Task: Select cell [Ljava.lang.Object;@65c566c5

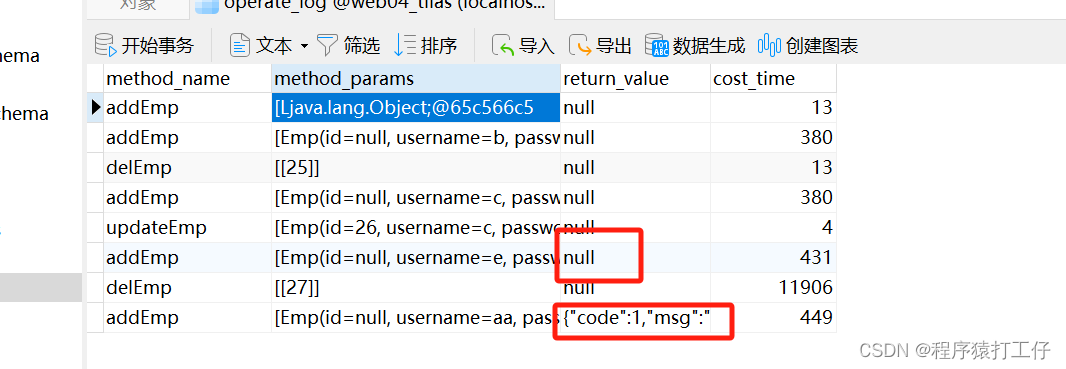Action: click(415, 108)
